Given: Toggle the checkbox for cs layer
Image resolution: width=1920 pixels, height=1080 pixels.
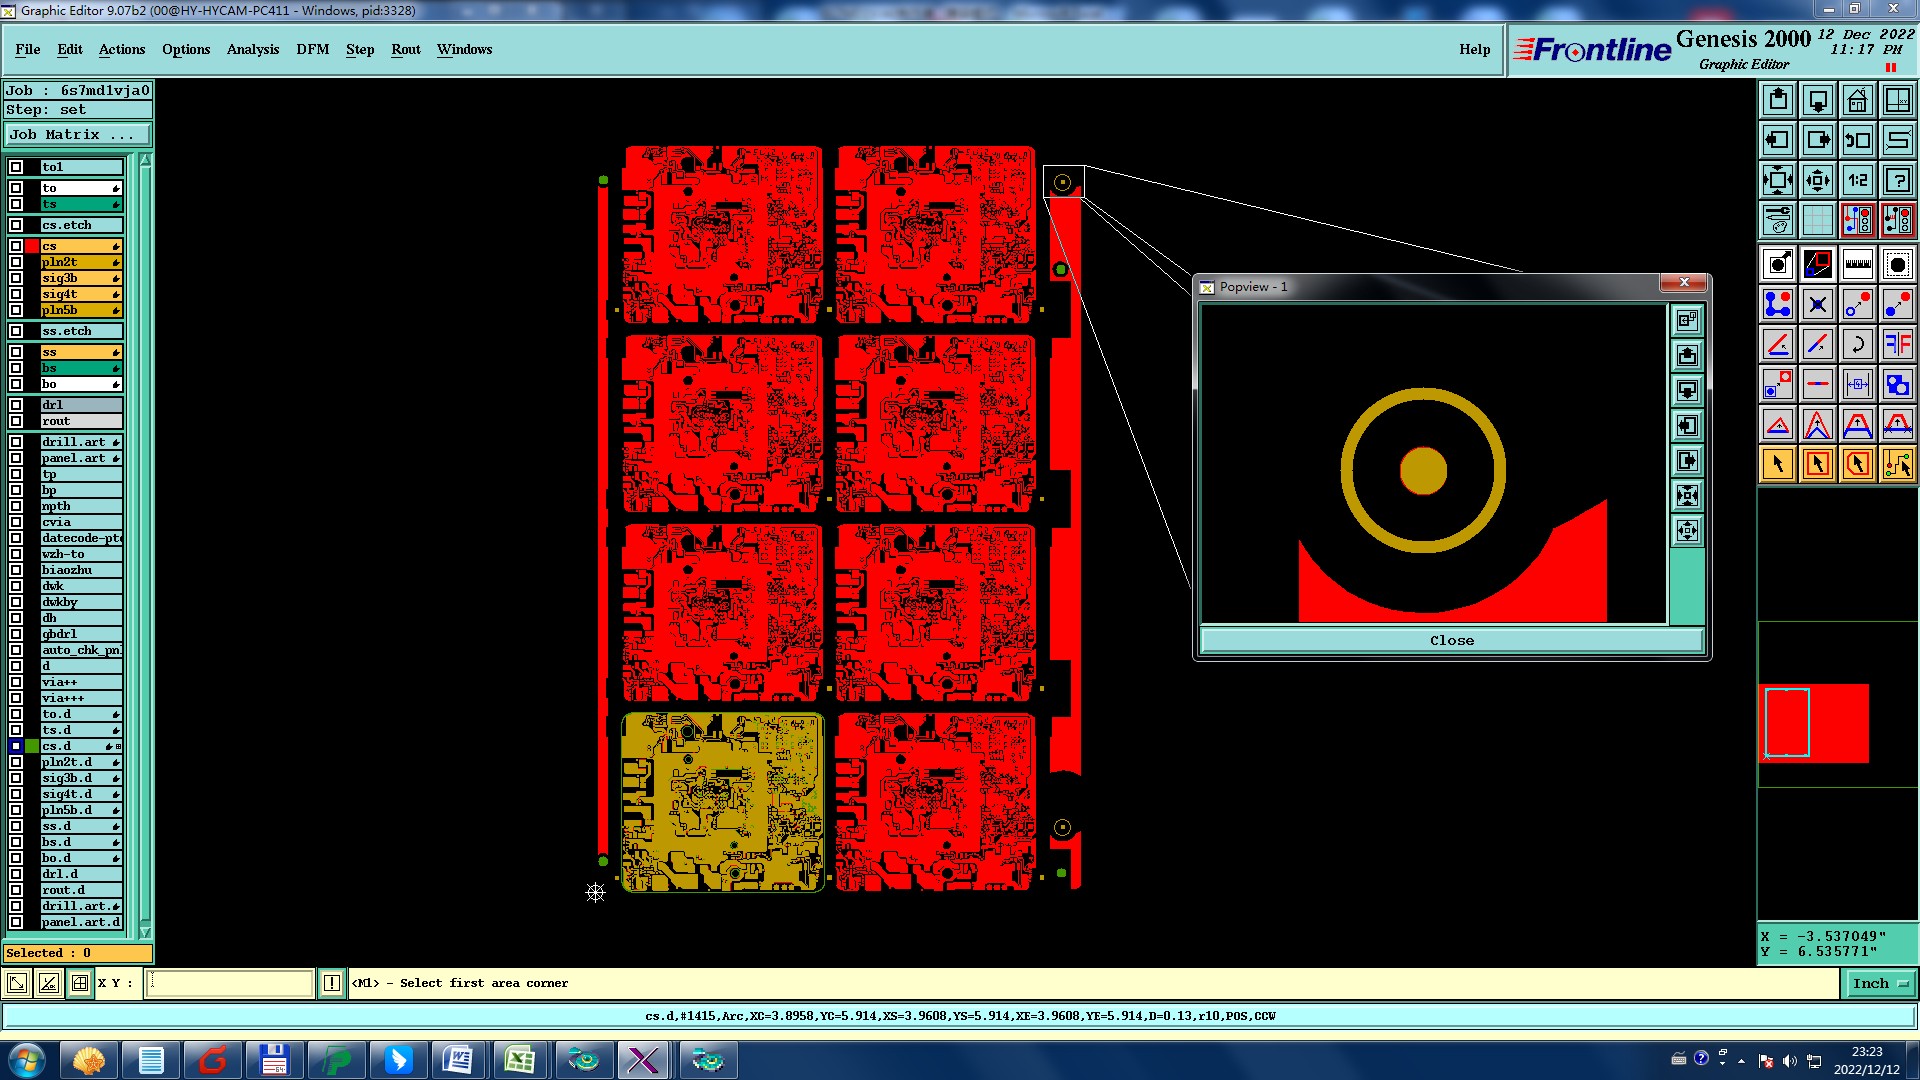Looking at the screenshot, I should [16, 246].
